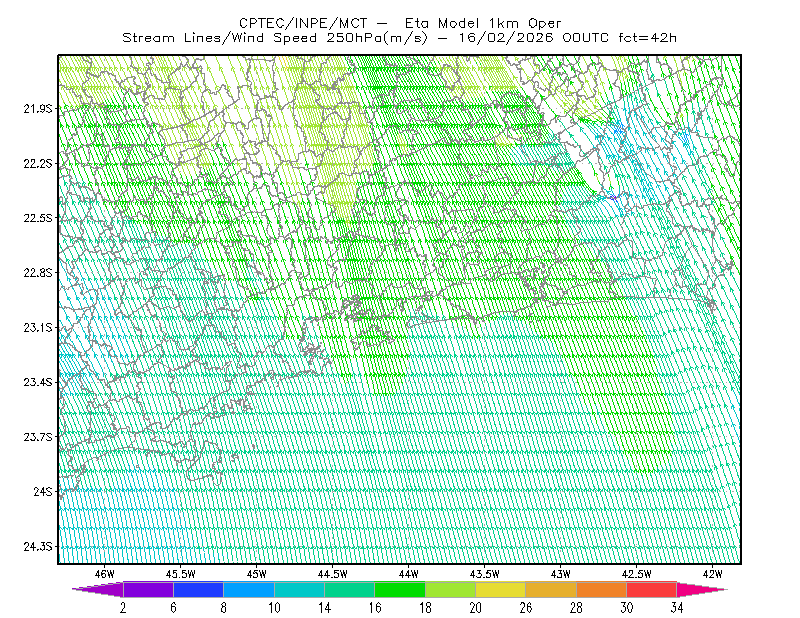Click the latitude label '22.5S'

37,218
